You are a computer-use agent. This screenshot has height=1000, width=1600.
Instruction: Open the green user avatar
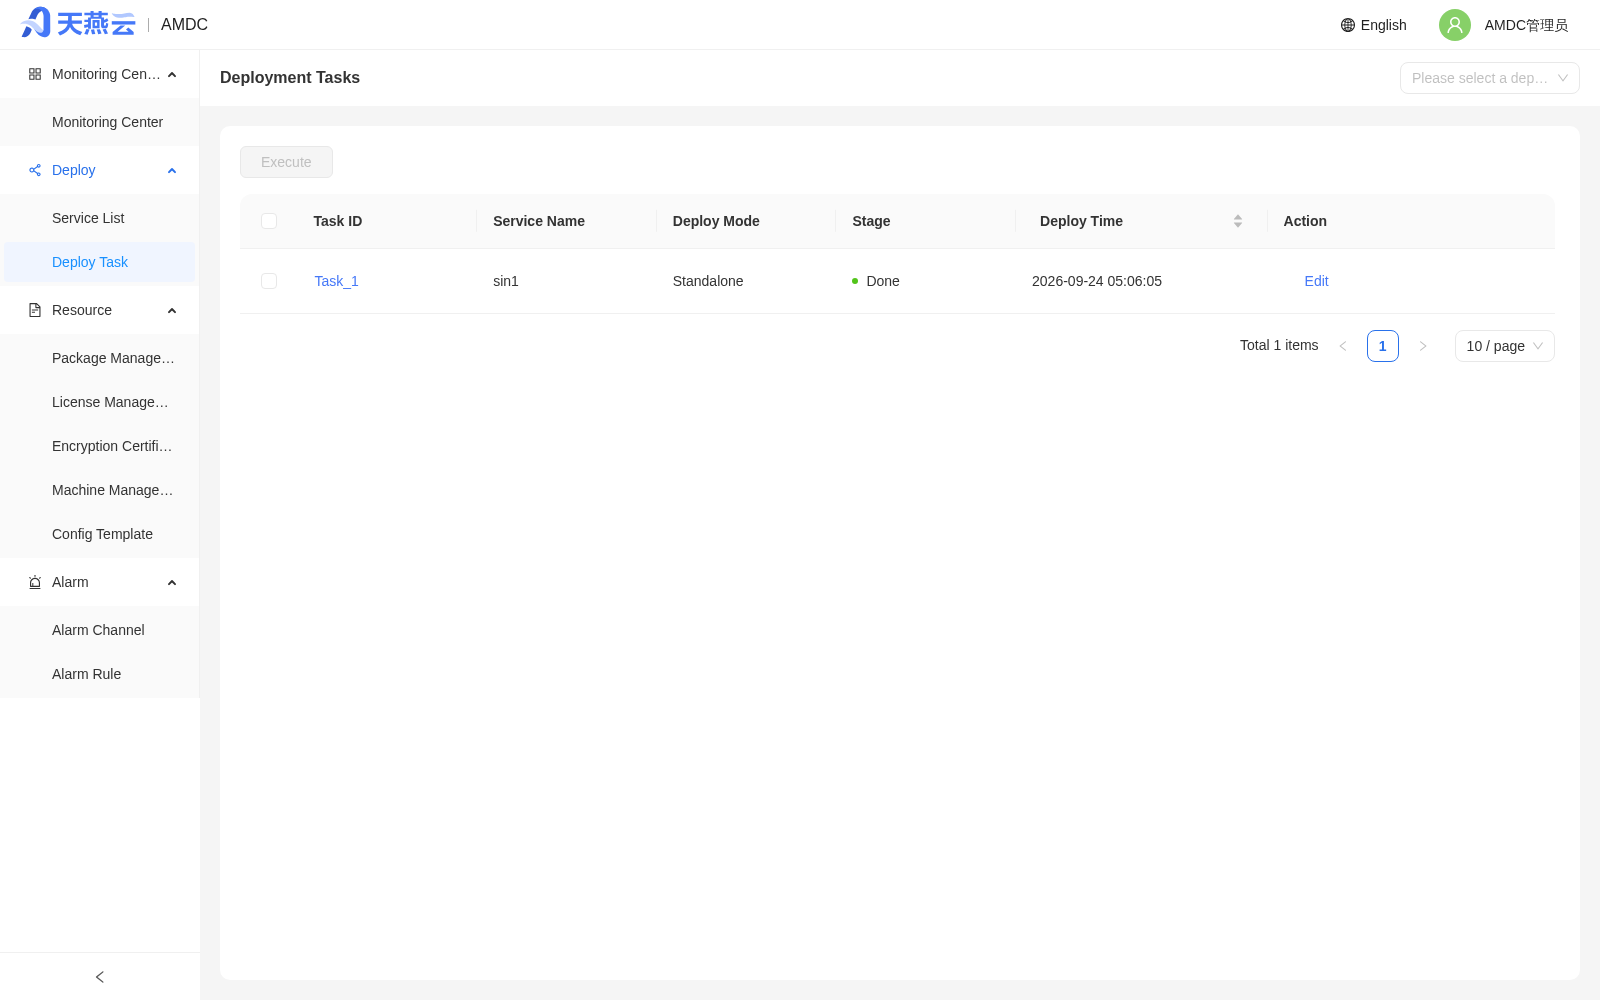[x=1455, y=25]
